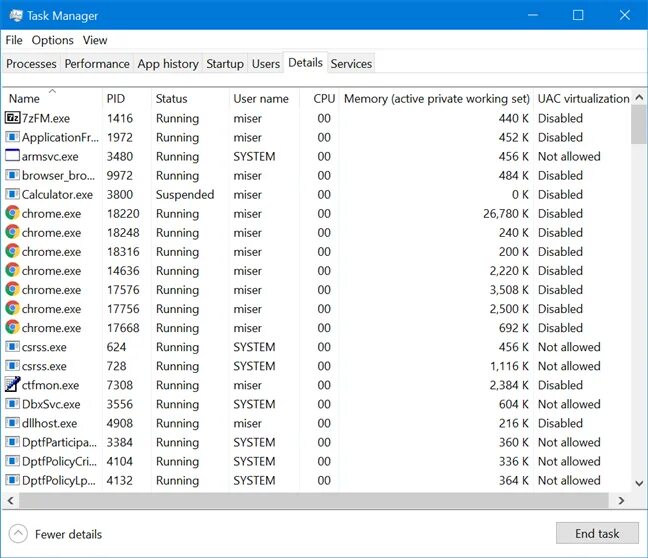The width and height of the screenshot is (648, 558).
Task: Open the View menu
Action: (x=95, y=40)
